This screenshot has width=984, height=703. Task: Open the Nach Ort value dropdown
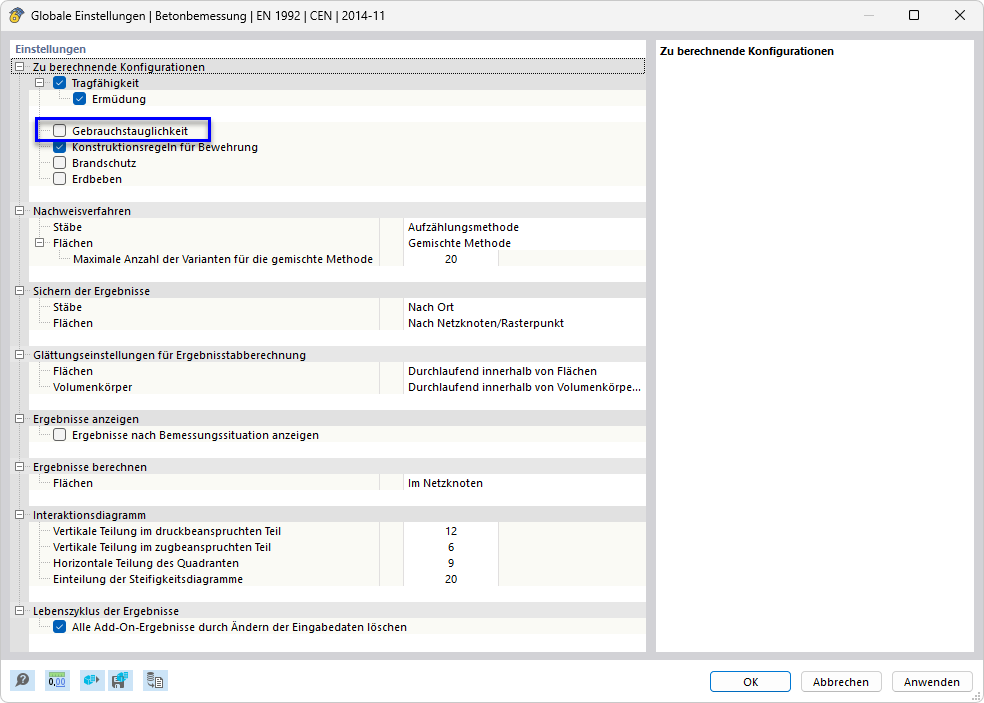point(524,308)
